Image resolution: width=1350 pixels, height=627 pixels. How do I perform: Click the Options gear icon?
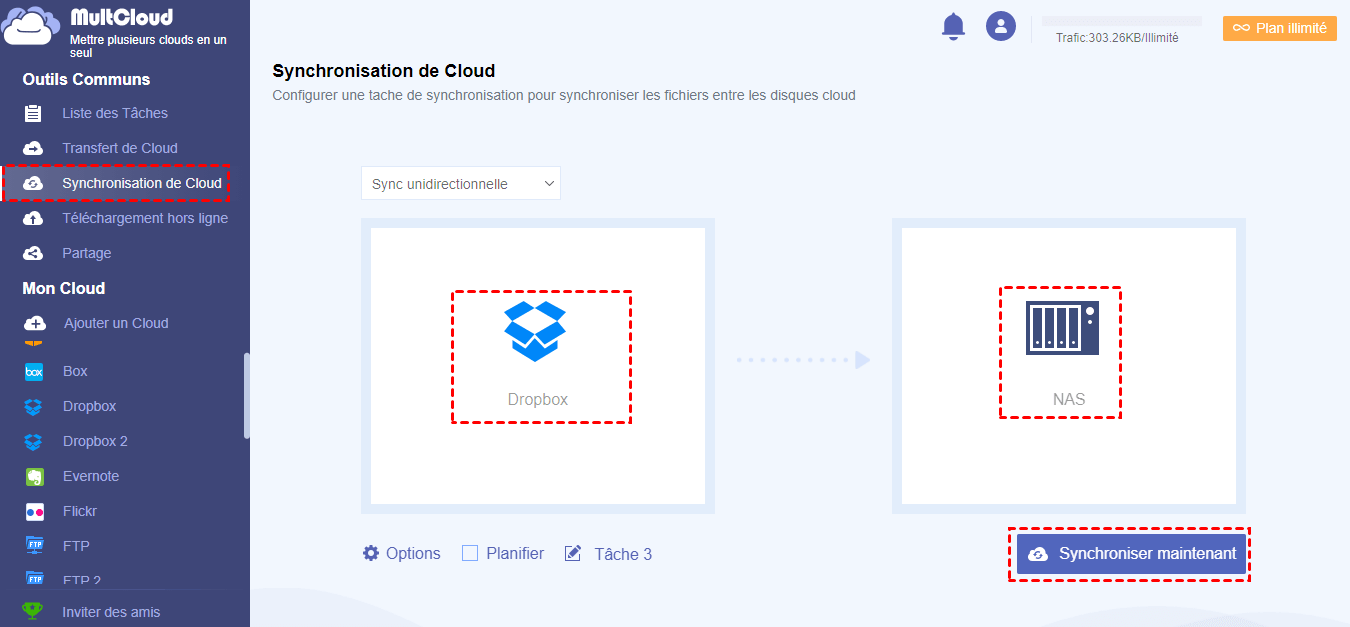pos(371,553)
